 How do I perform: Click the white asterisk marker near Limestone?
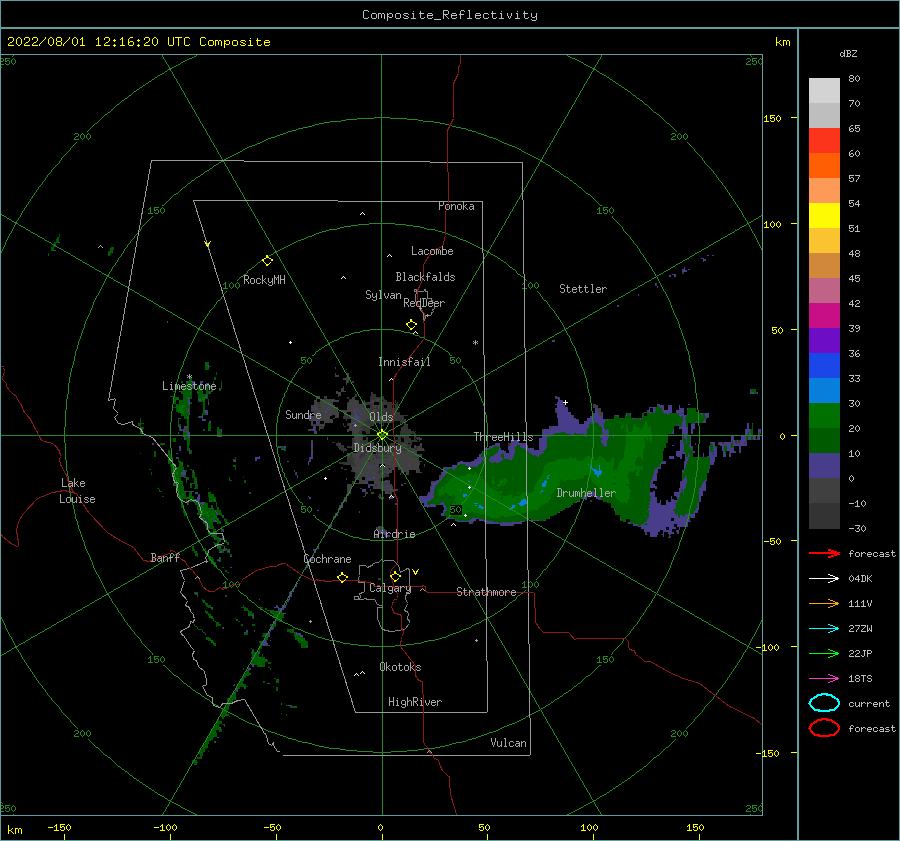[189, 377]
